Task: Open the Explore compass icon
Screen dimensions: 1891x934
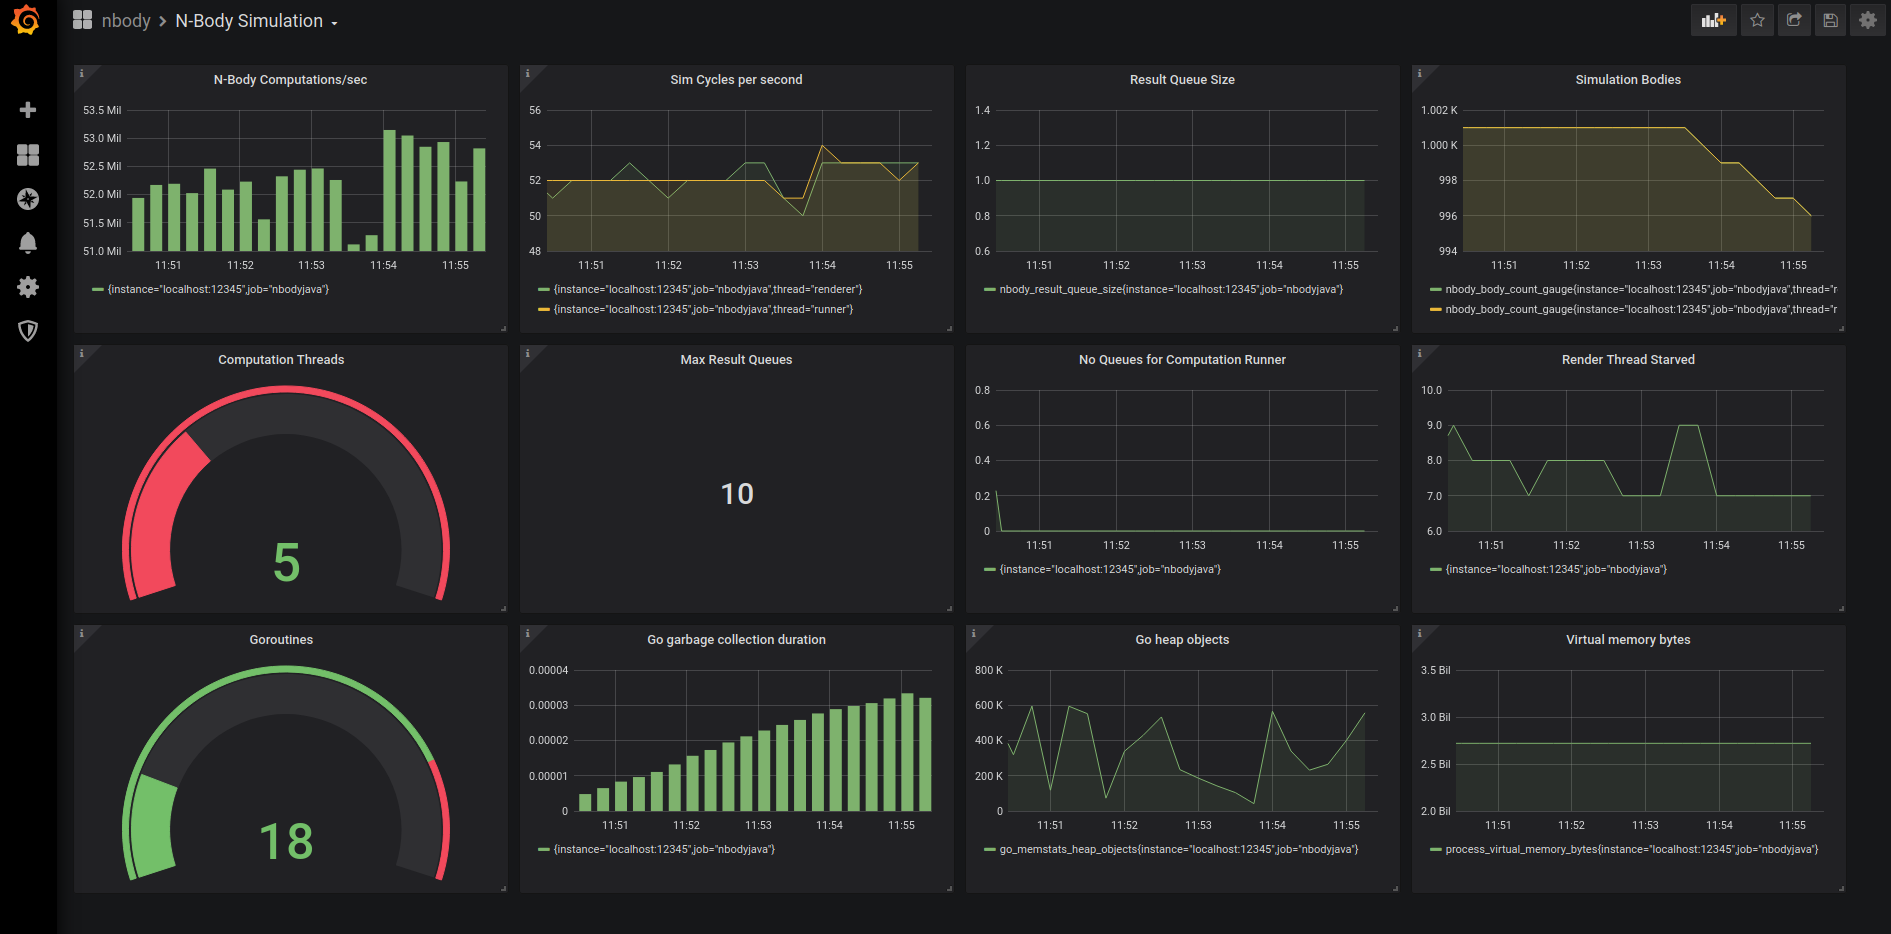Action: click(x=28, y=199)
